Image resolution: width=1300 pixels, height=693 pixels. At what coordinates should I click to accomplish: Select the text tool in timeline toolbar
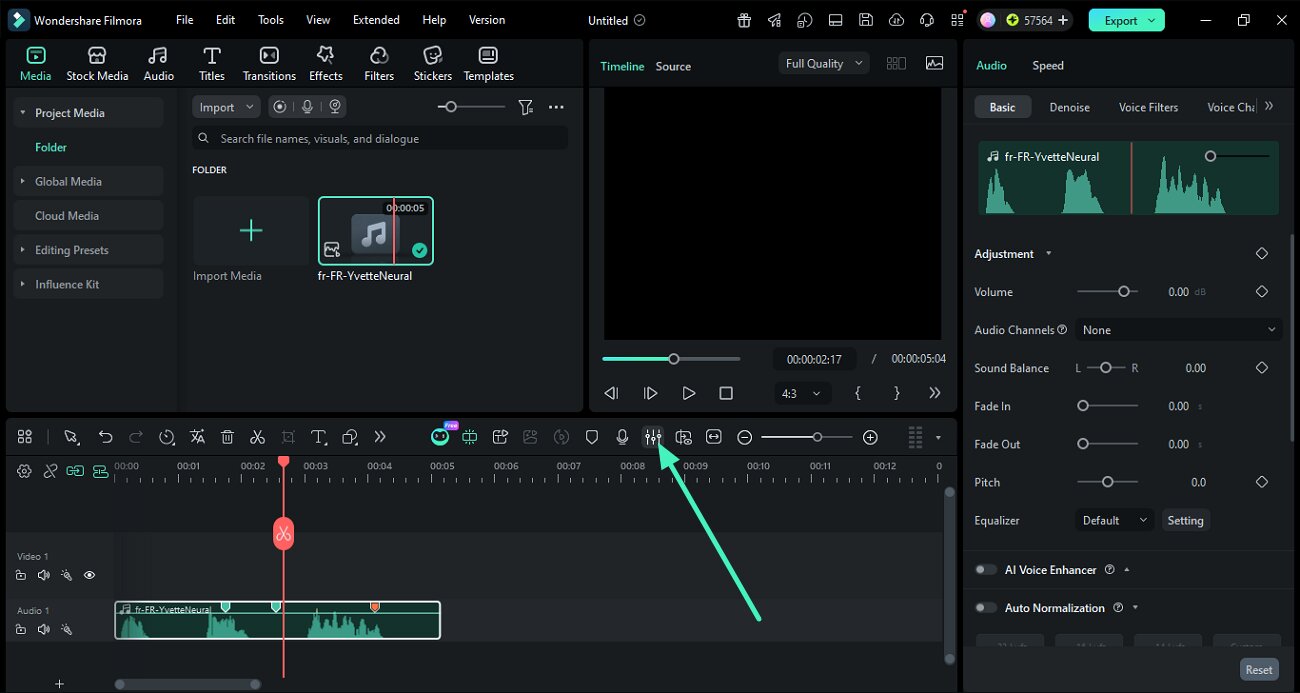pos(319,437)
